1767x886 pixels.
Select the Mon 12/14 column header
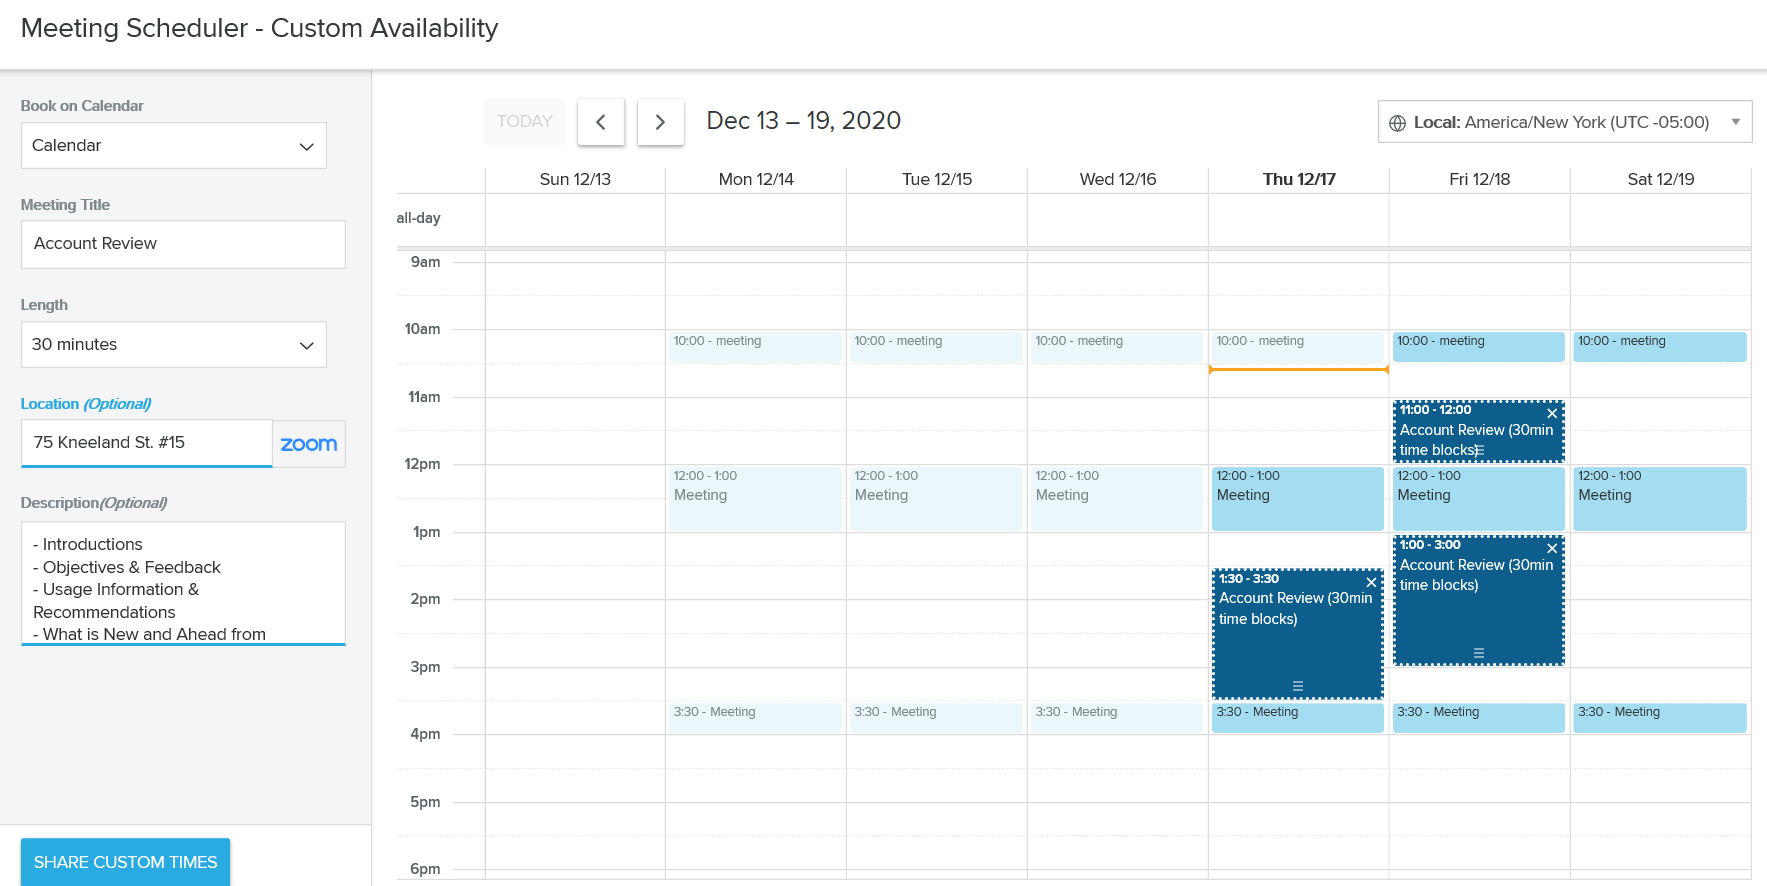[755, 179]
